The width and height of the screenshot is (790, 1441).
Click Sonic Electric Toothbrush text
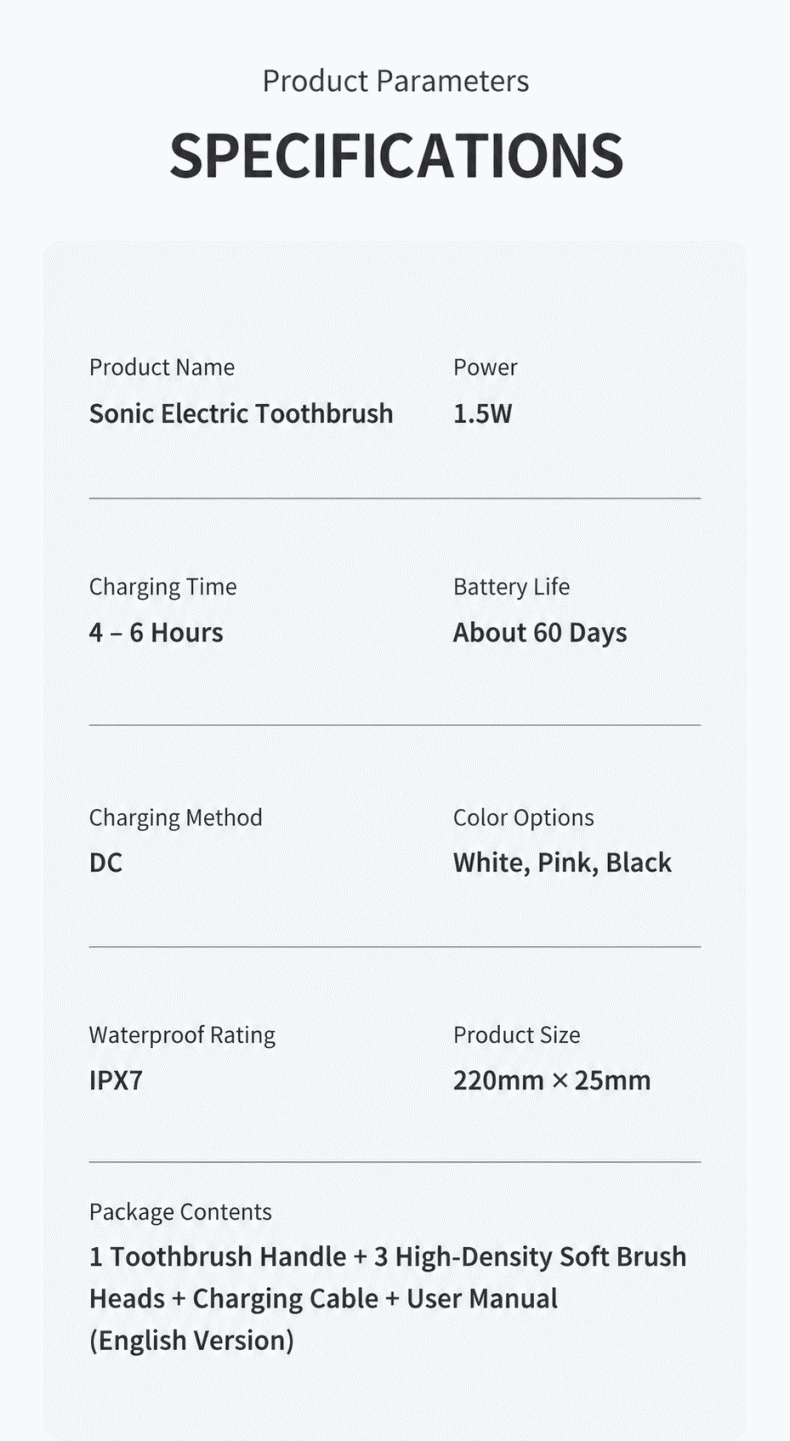pyautogui.click(x=241, y=413)
